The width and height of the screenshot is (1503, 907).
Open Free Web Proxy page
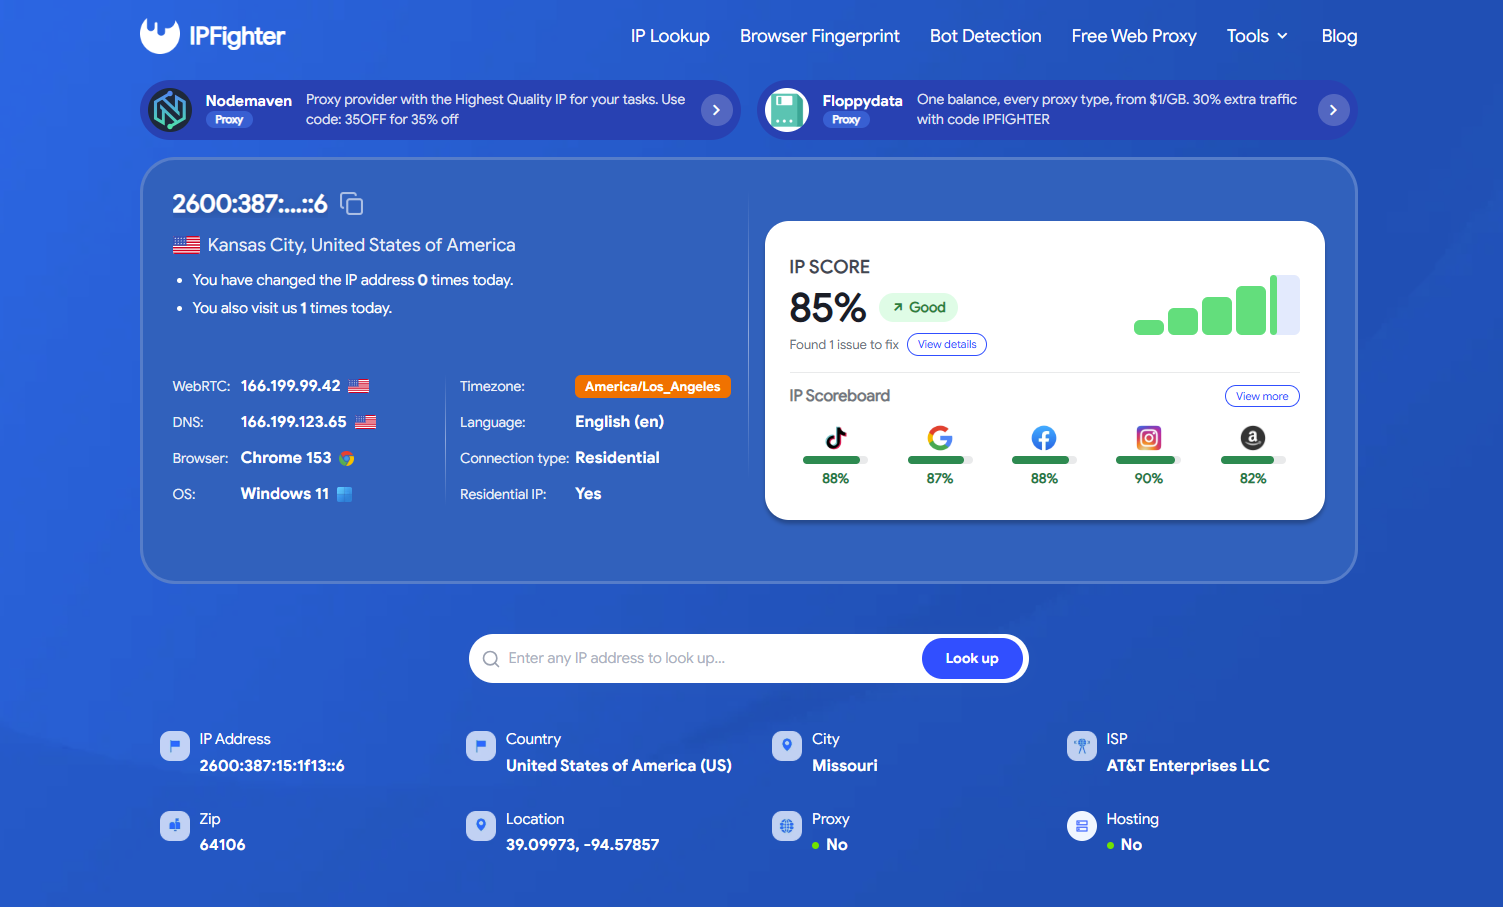(x=1134, y=36)
